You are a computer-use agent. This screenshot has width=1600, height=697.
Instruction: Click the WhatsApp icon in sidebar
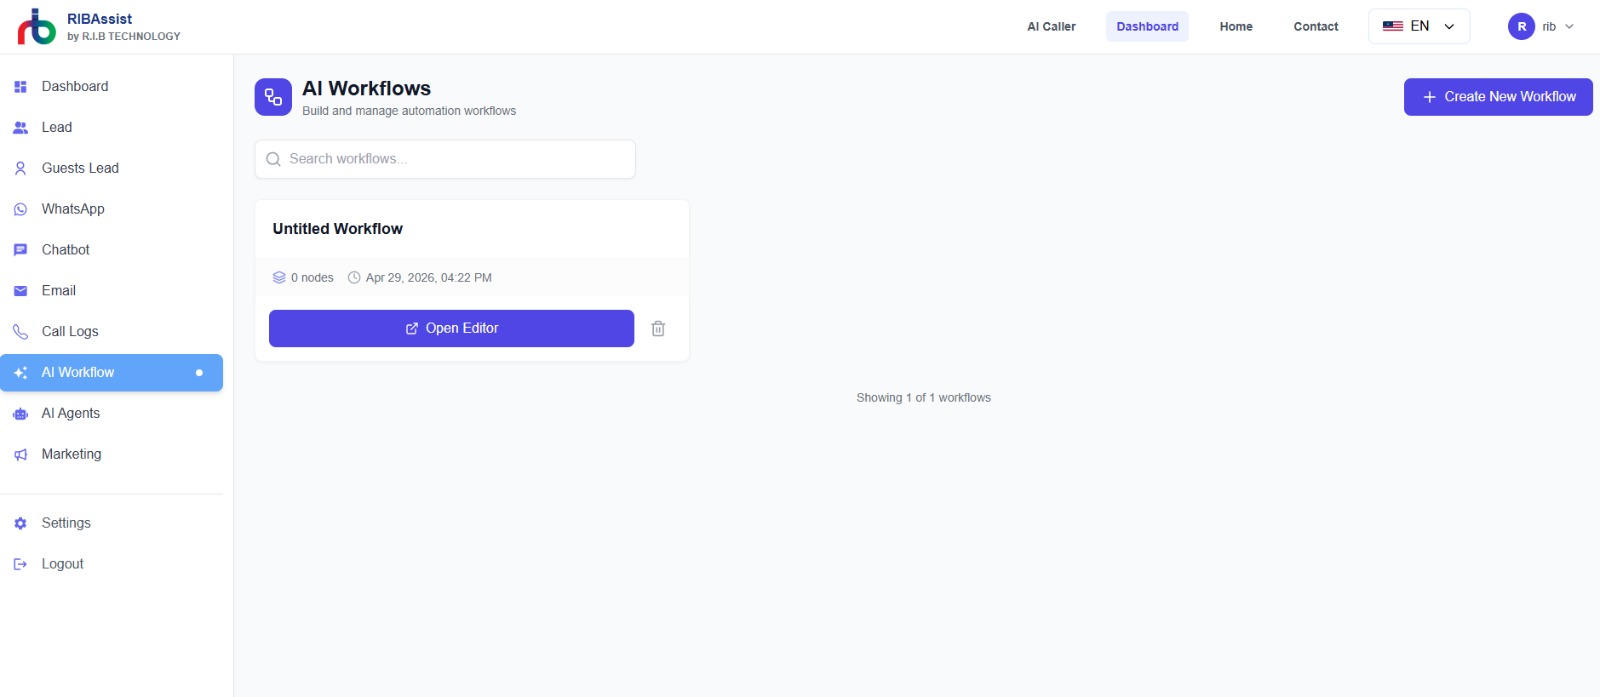point(20,210)
